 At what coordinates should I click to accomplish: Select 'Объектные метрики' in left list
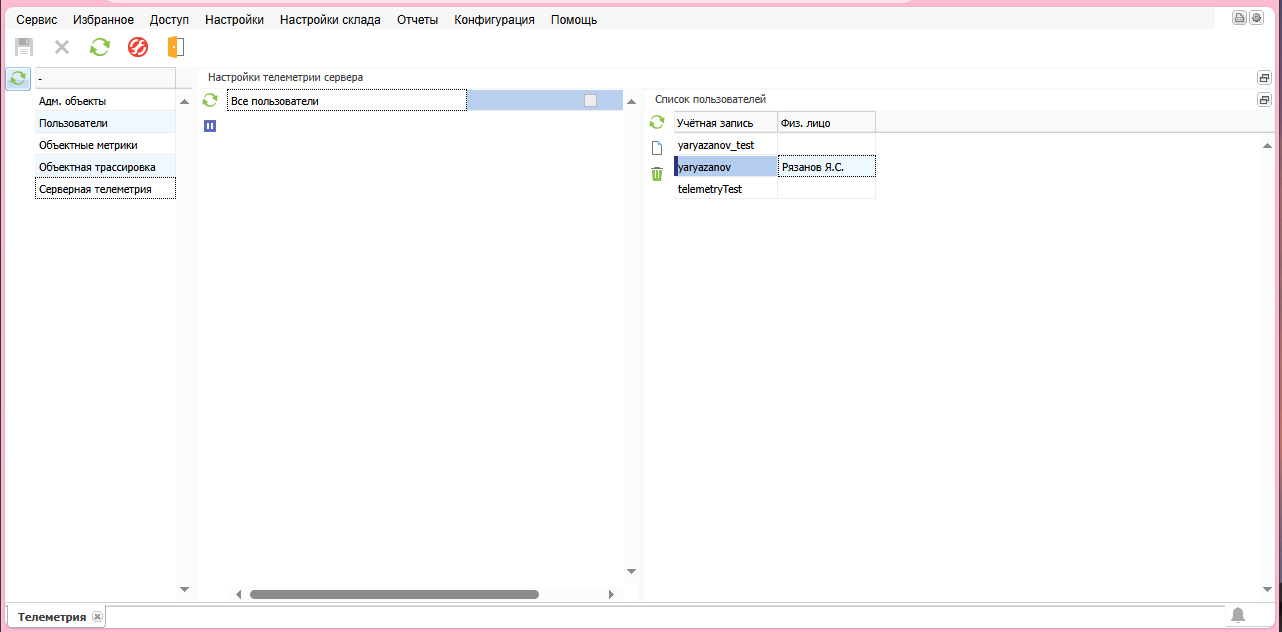(88, 145)
